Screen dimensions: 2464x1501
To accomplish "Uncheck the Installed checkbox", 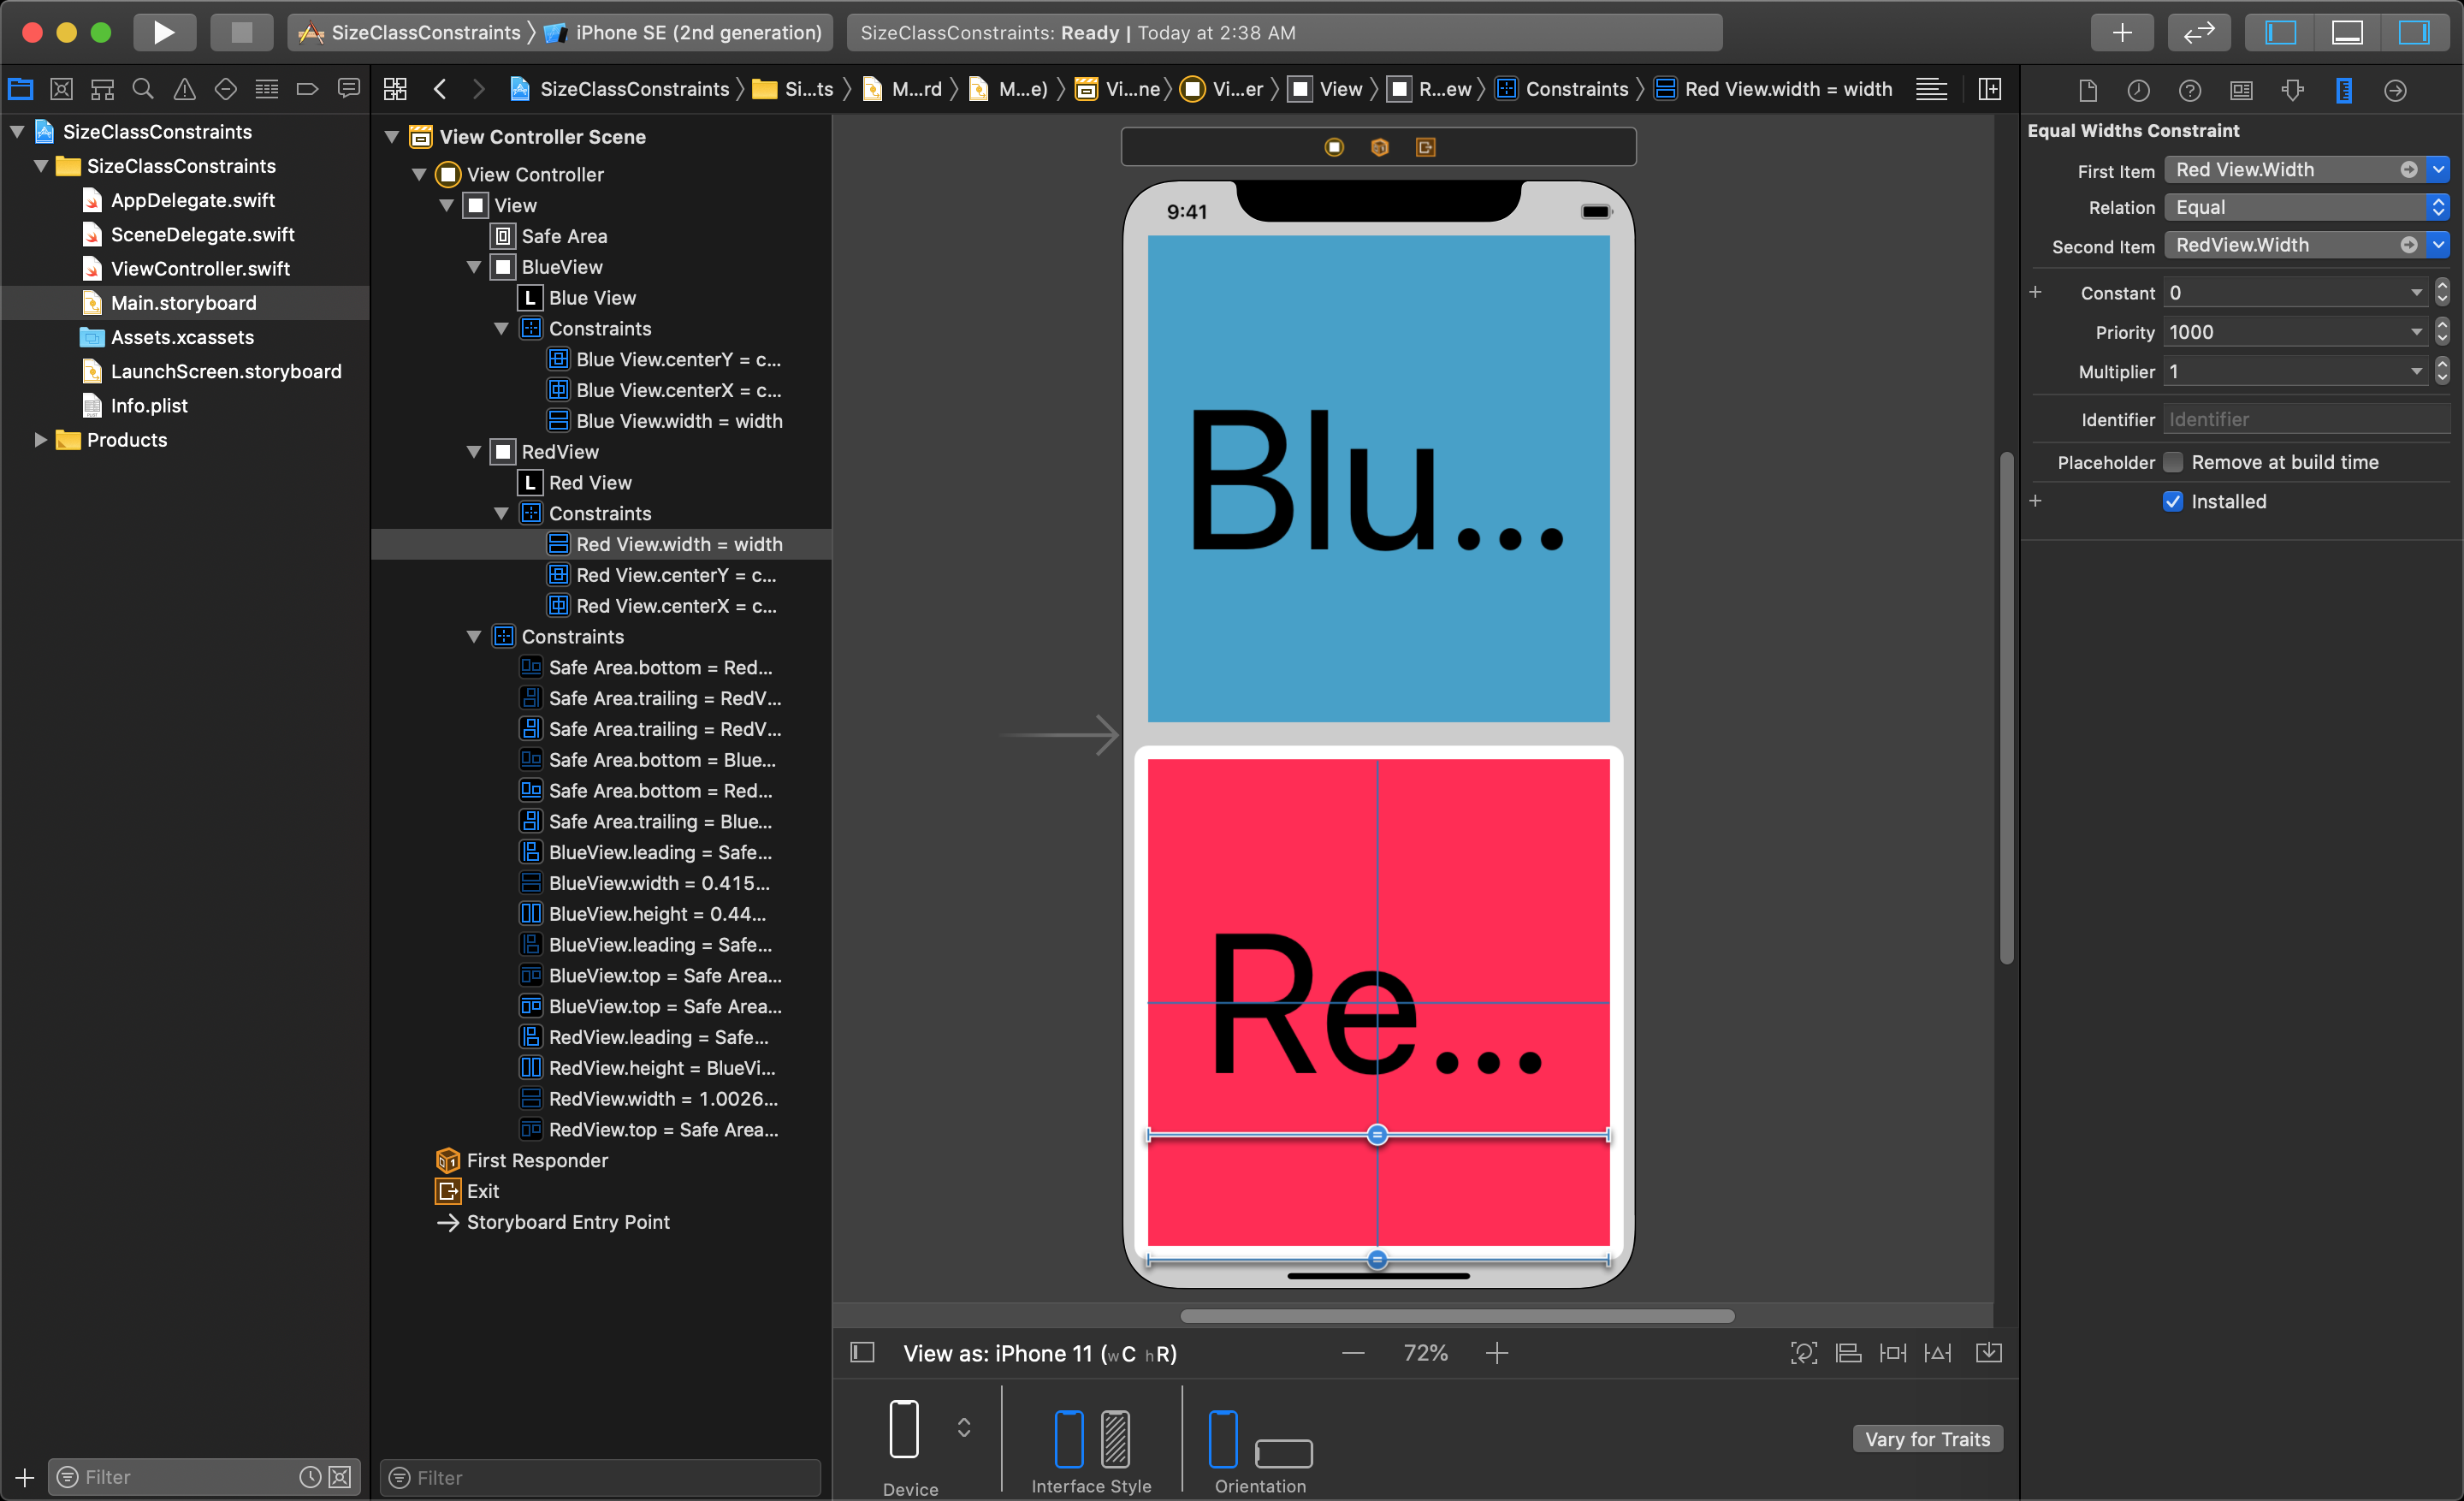I will pyautogui.click(x=2173, y=501).
